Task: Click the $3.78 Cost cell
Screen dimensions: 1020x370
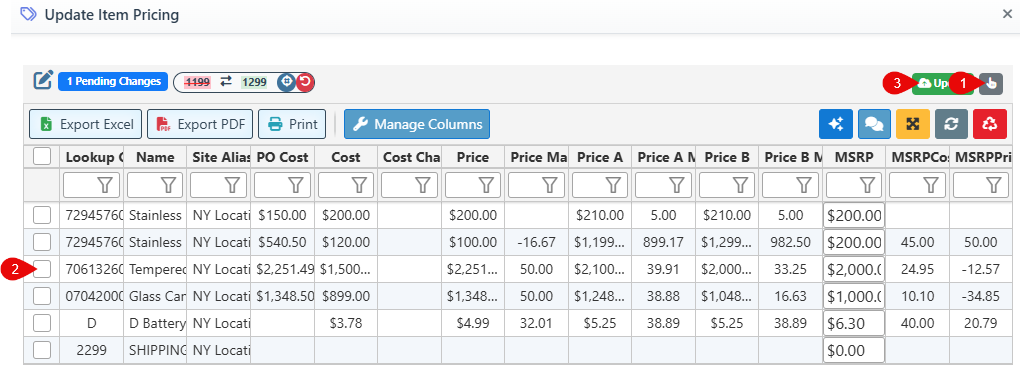Action: (x=346, y=323)
